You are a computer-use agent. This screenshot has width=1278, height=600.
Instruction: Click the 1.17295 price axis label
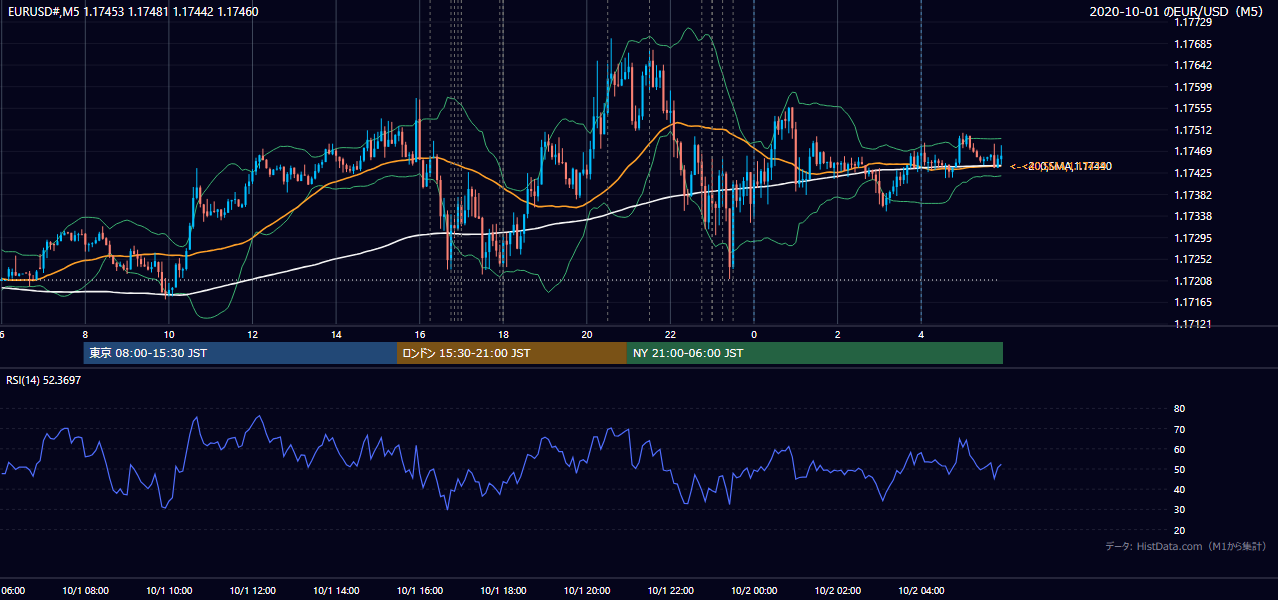point(1194,238)
